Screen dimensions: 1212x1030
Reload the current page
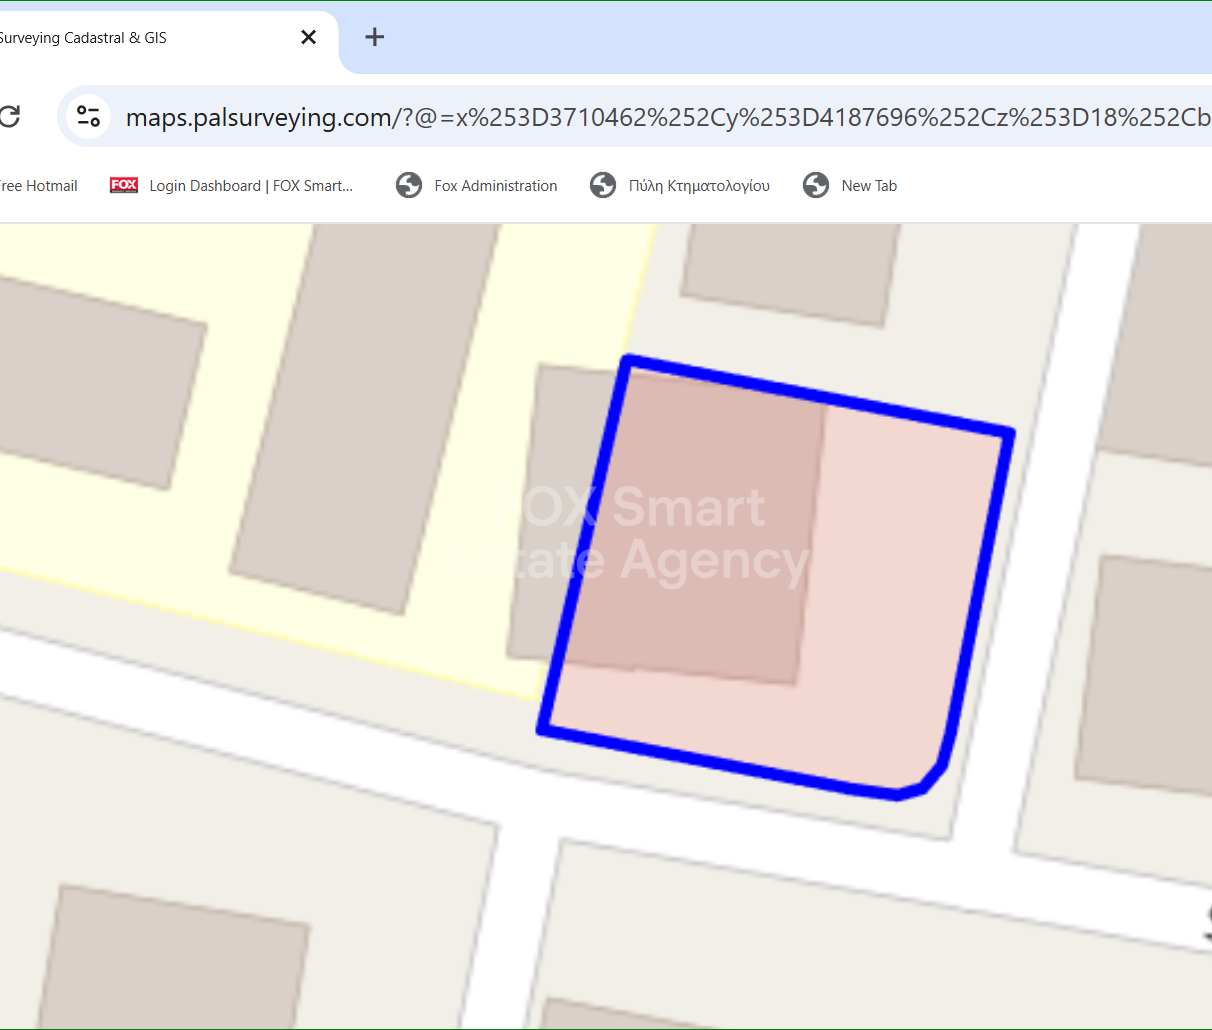pos(9,116)
